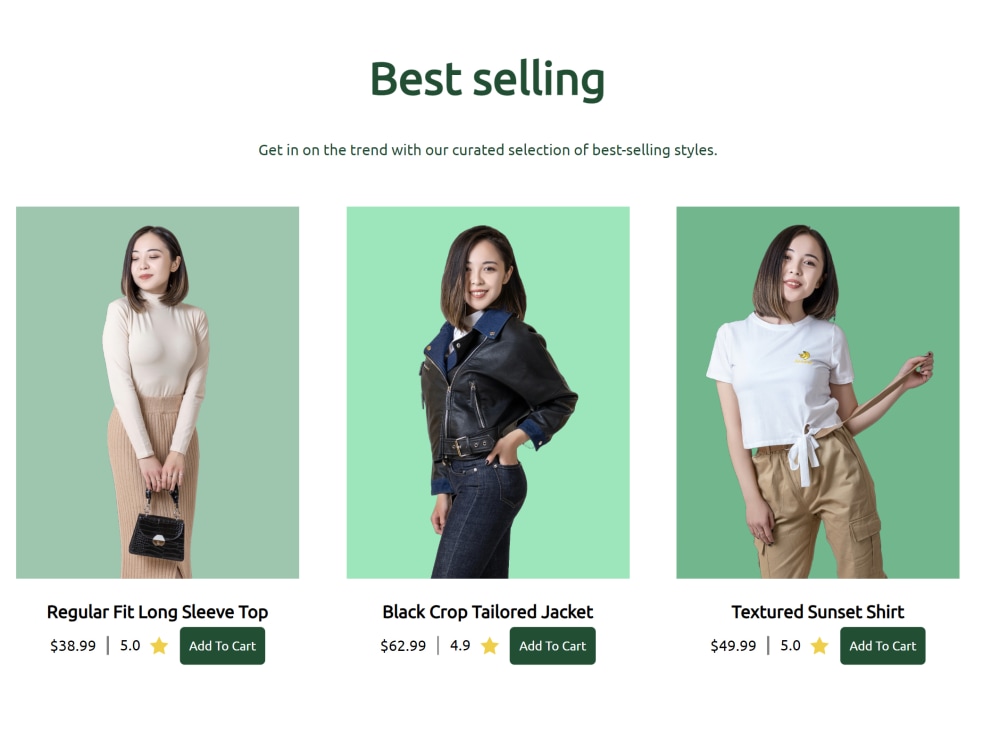Image resolution: width=1000 pixels, height=750 pixels.
Task: Click Add To Cart under Textured Sunset Shirt
Action: pyautogui.click(x=882, y=646)
